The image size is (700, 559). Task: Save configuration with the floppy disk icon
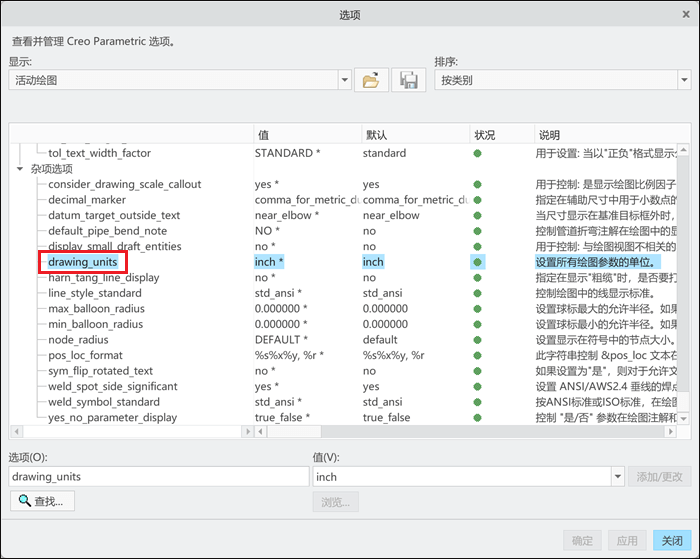point(408,80)
